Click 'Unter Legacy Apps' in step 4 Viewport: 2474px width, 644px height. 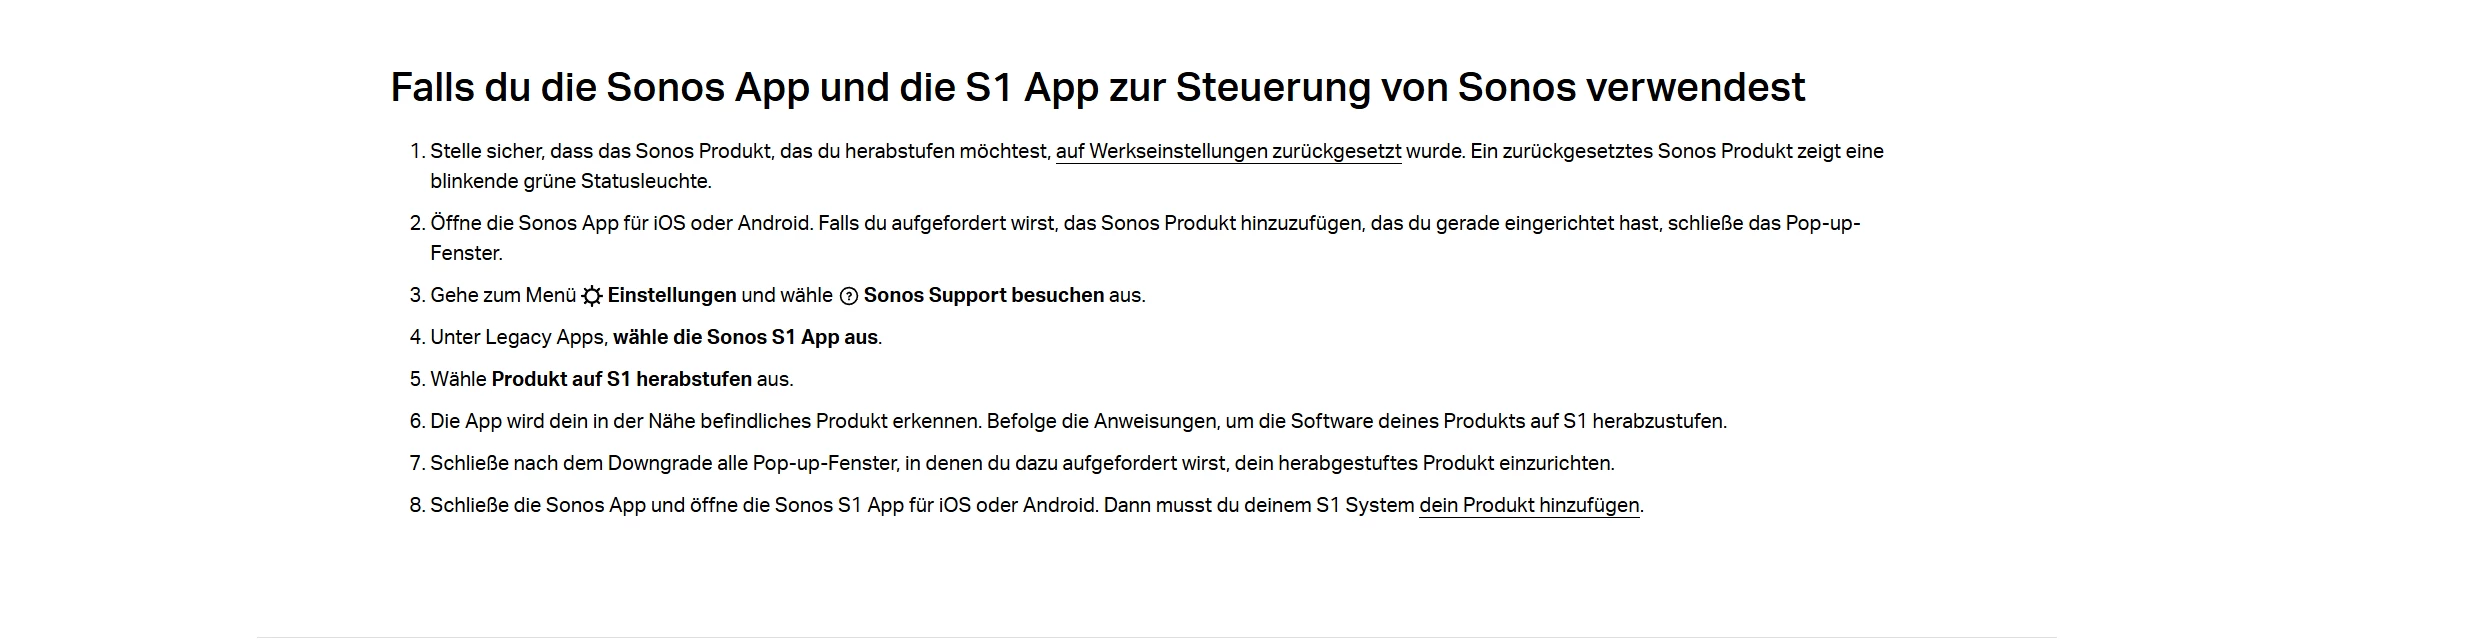[518, 338]
